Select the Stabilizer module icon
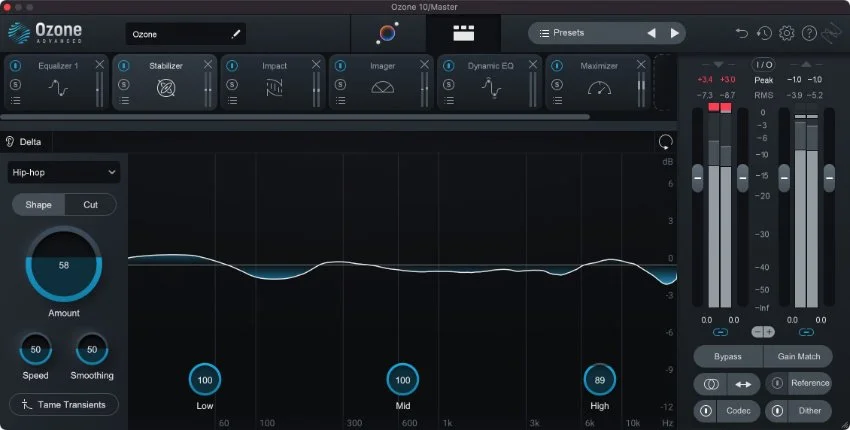This screenshot has height=430, width=850. pyautogui.click(x=166, y=87)
